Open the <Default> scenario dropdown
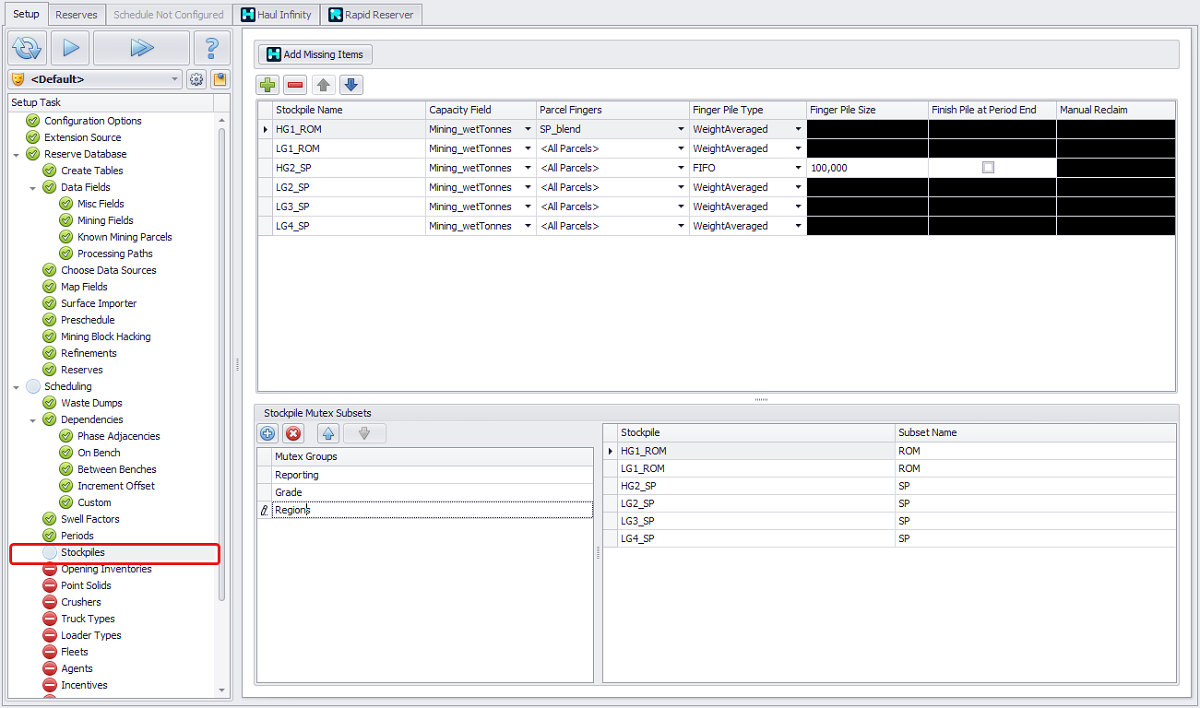Screen dimensions: 1200x708 pyautogui.click(x=175, y=79)
